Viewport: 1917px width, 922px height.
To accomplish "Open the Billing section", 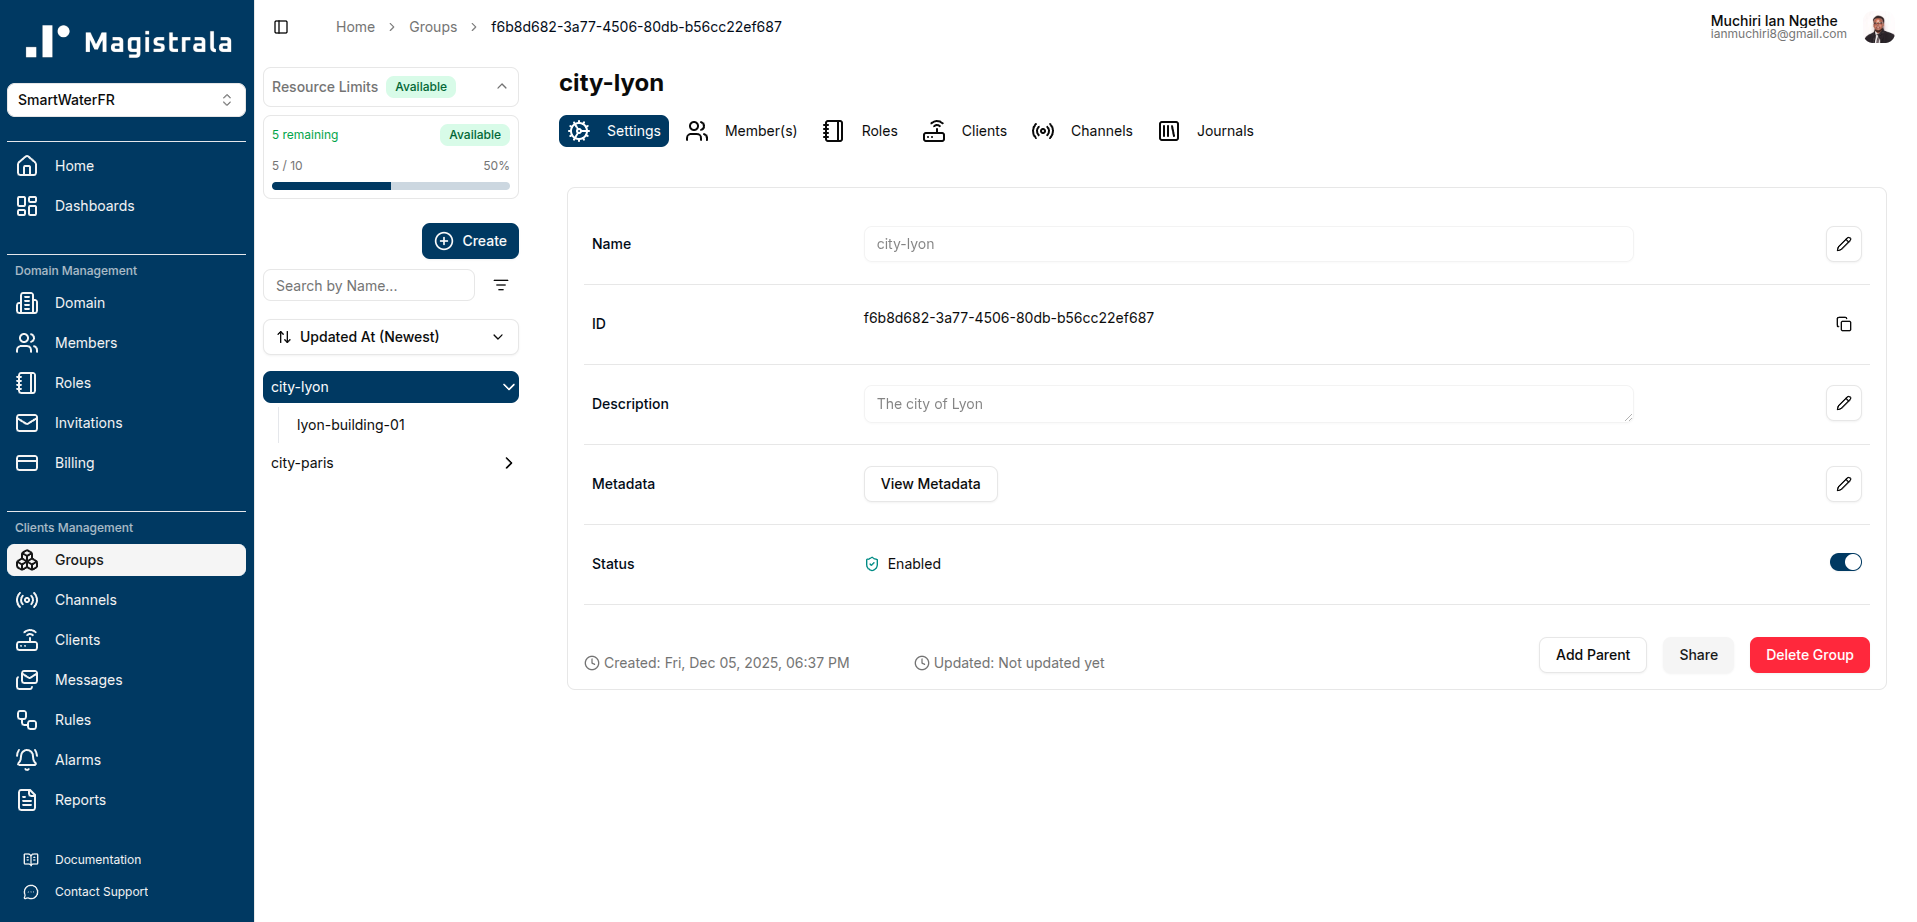I will [x=74, y=463].
